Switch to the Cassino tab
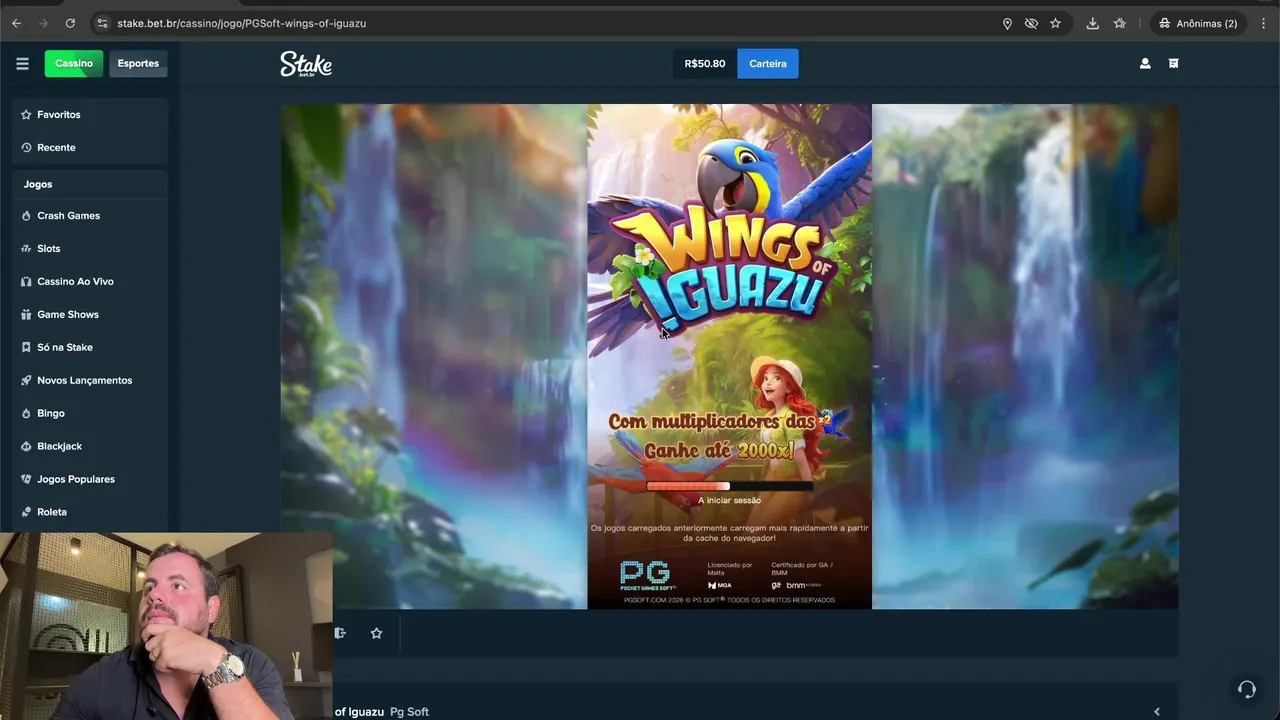This screenshot has height=720, width=1280. coord(74,63)
